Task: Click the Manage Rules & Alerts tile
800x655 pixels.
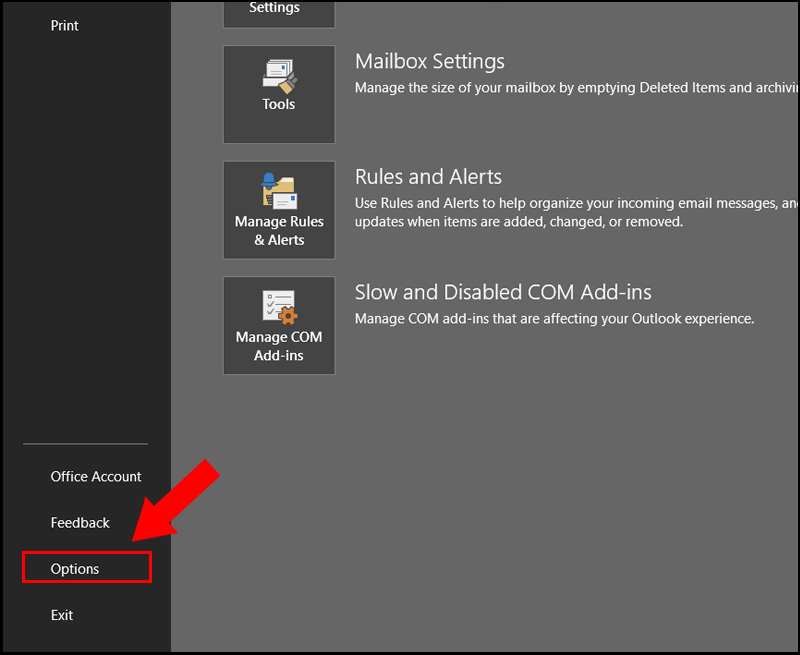Action: click(x=278, y=210)
